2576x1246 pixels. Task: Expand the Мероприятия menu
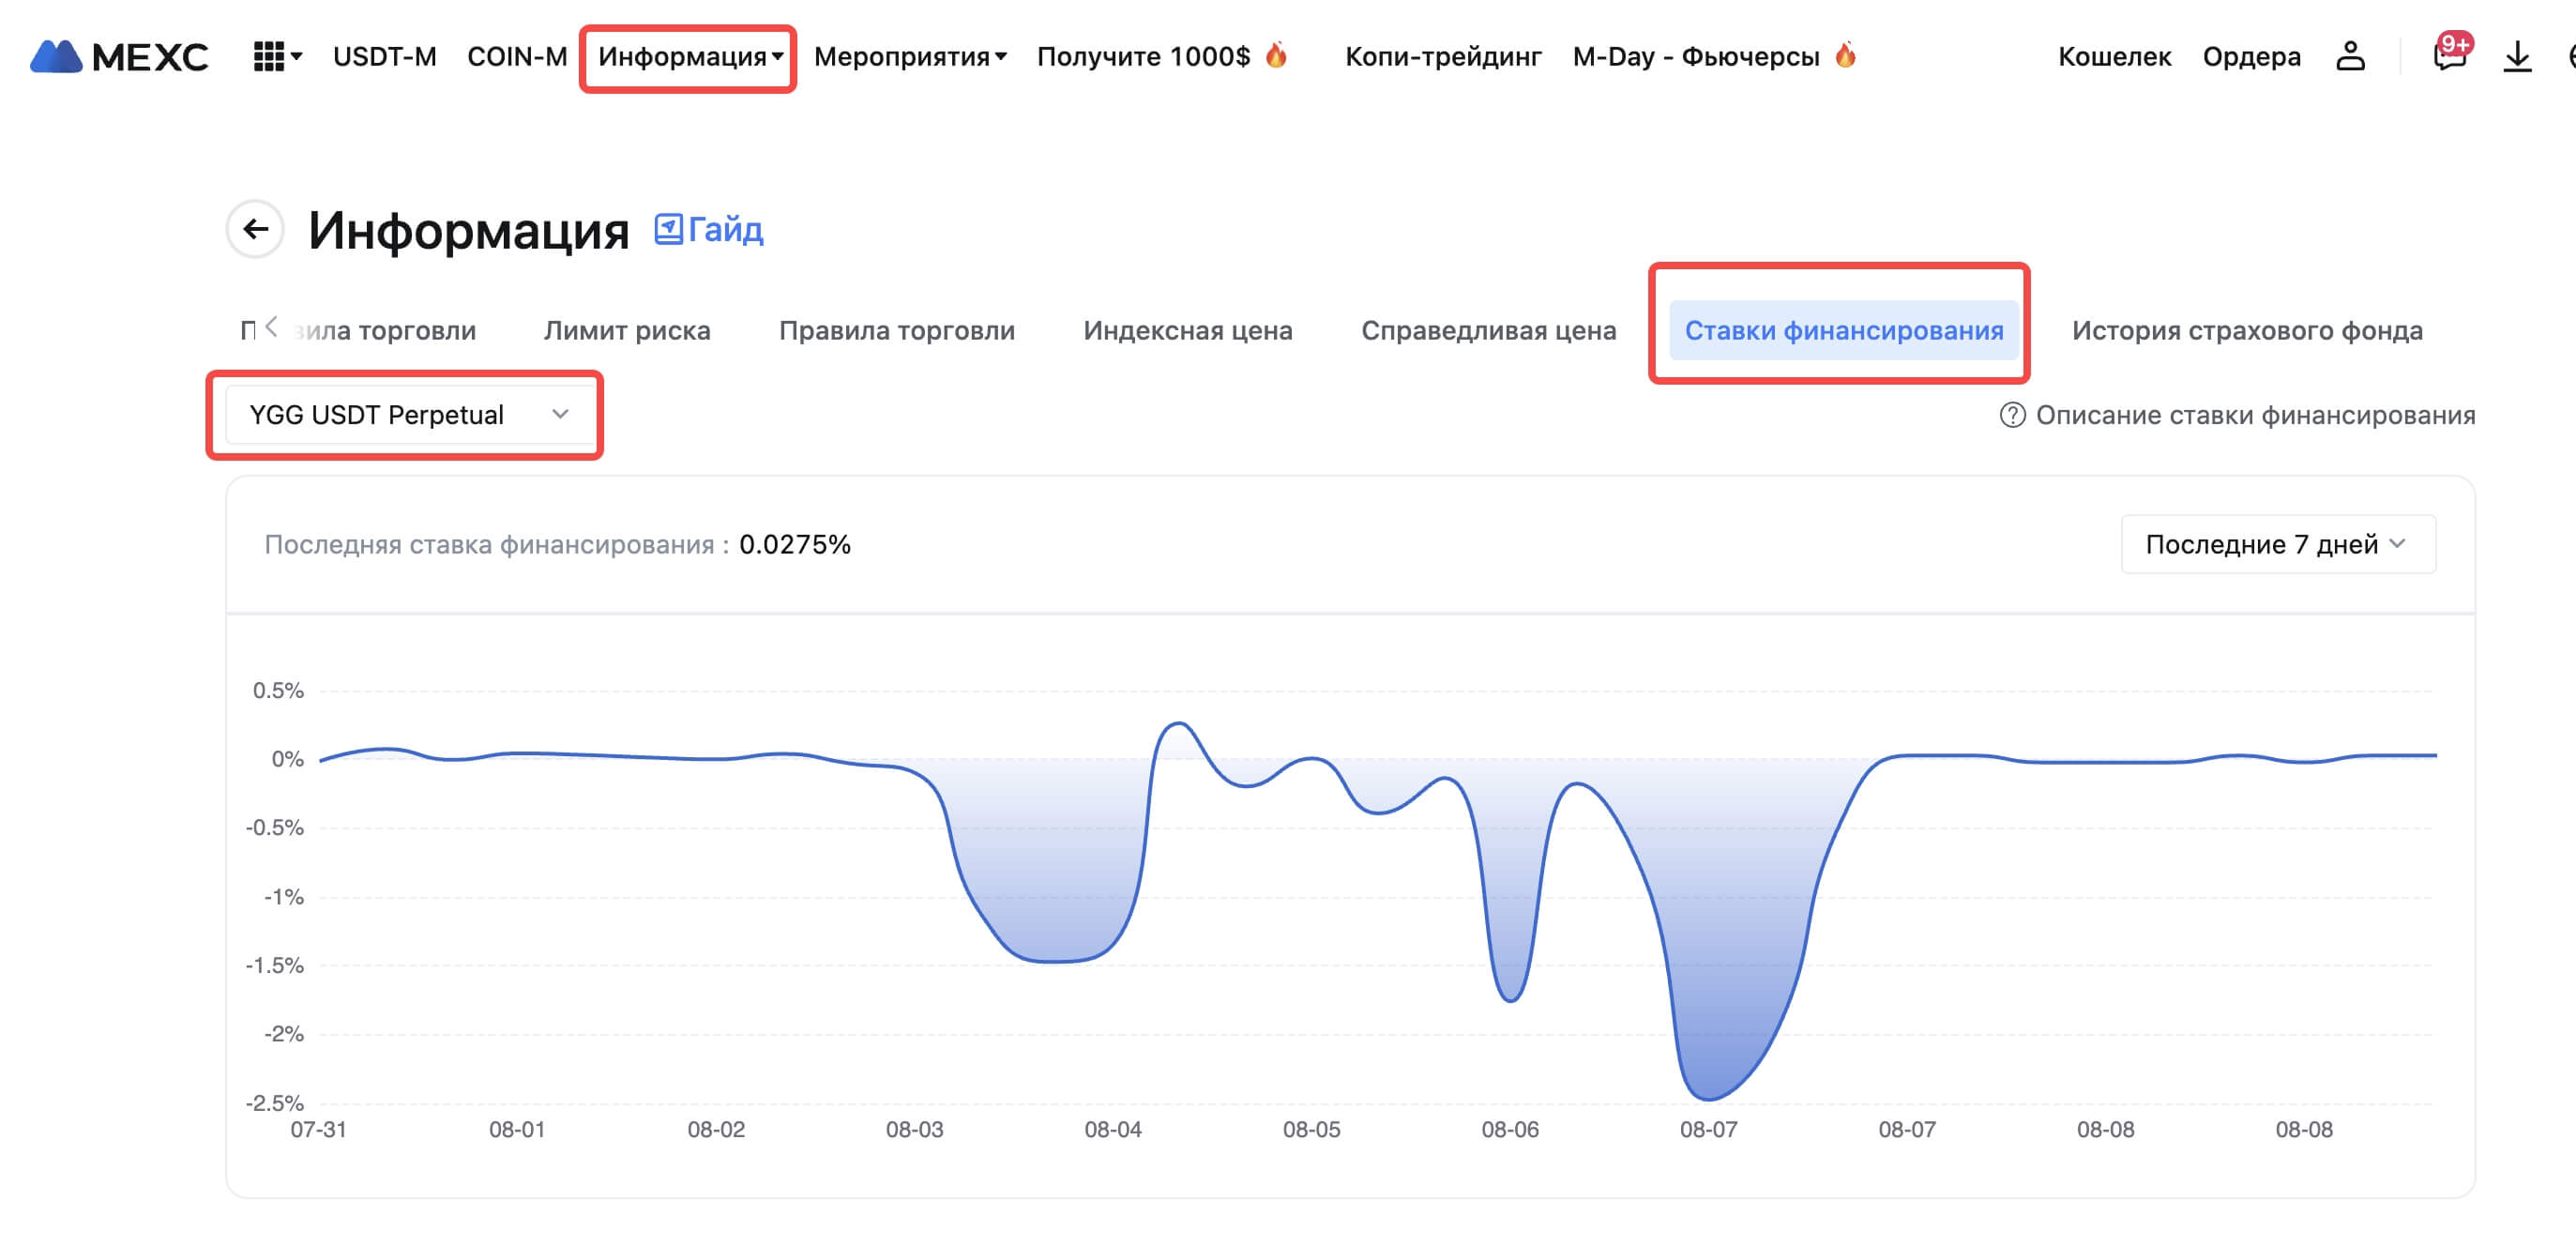(909, 57)
